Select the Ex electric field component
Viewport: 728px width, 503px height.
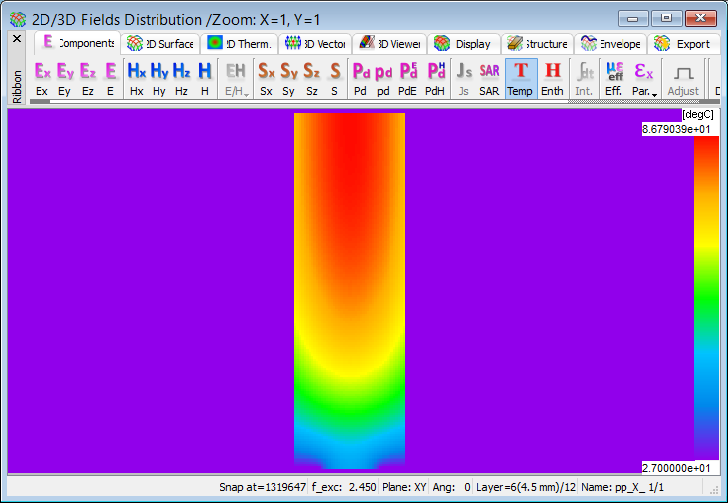point(42,78)
